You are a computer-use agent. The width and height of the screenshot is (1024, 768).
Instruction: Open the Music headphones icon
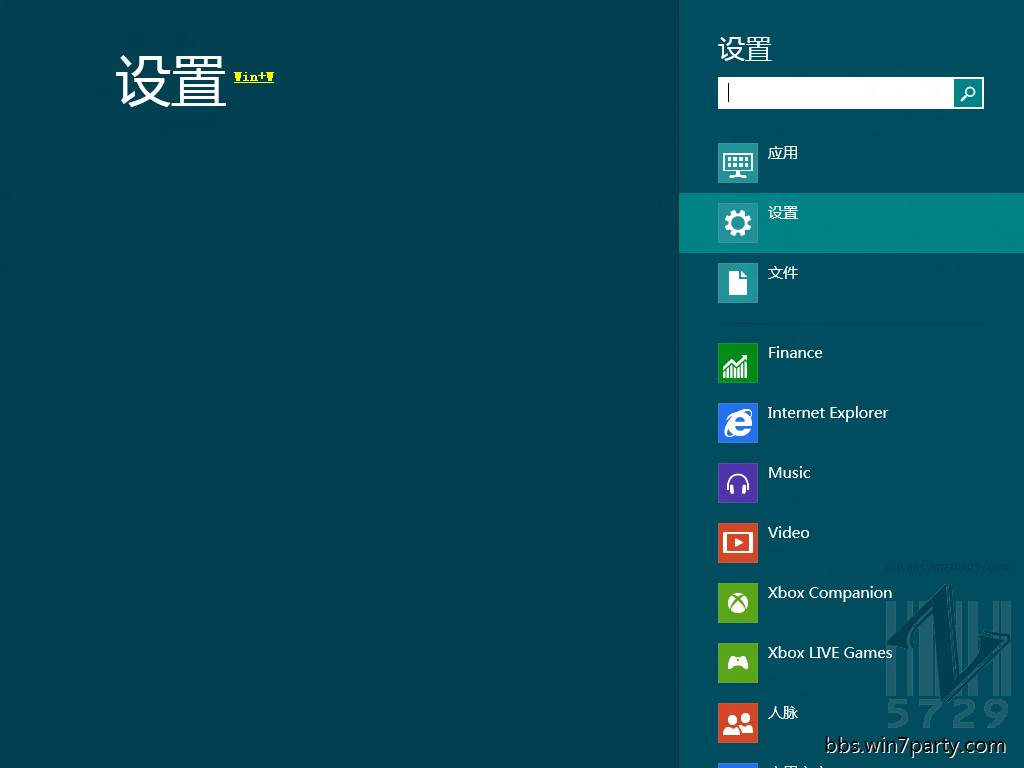738,483
